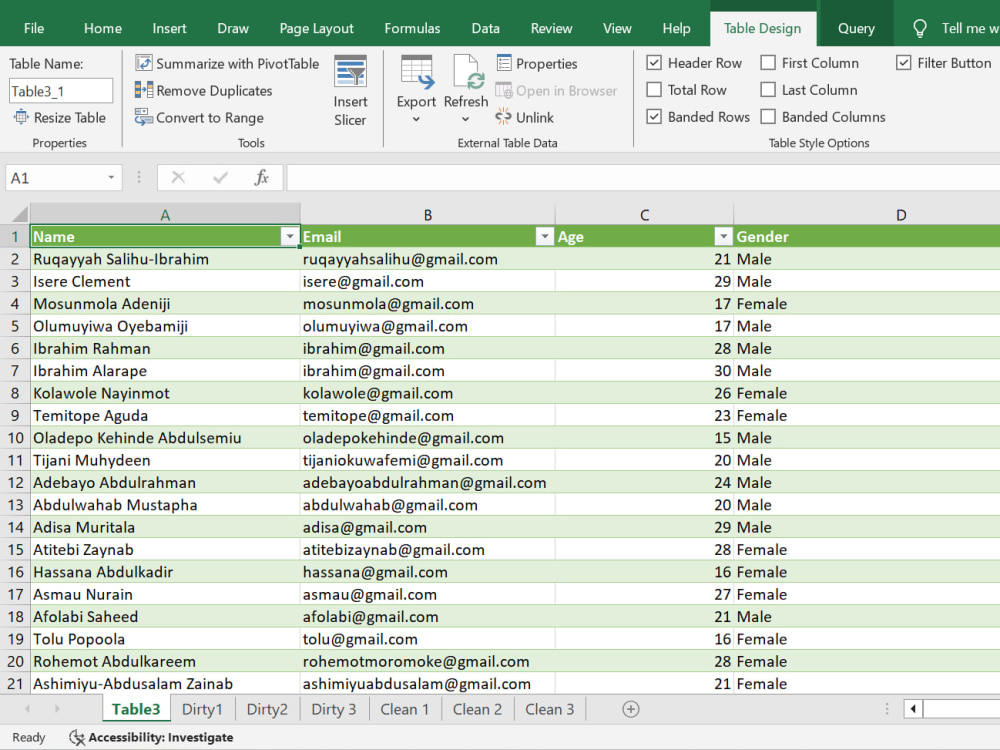Open the Insert Slicer tool
The height and width of the screenshot is (750, 1000).
pos(350,91)
